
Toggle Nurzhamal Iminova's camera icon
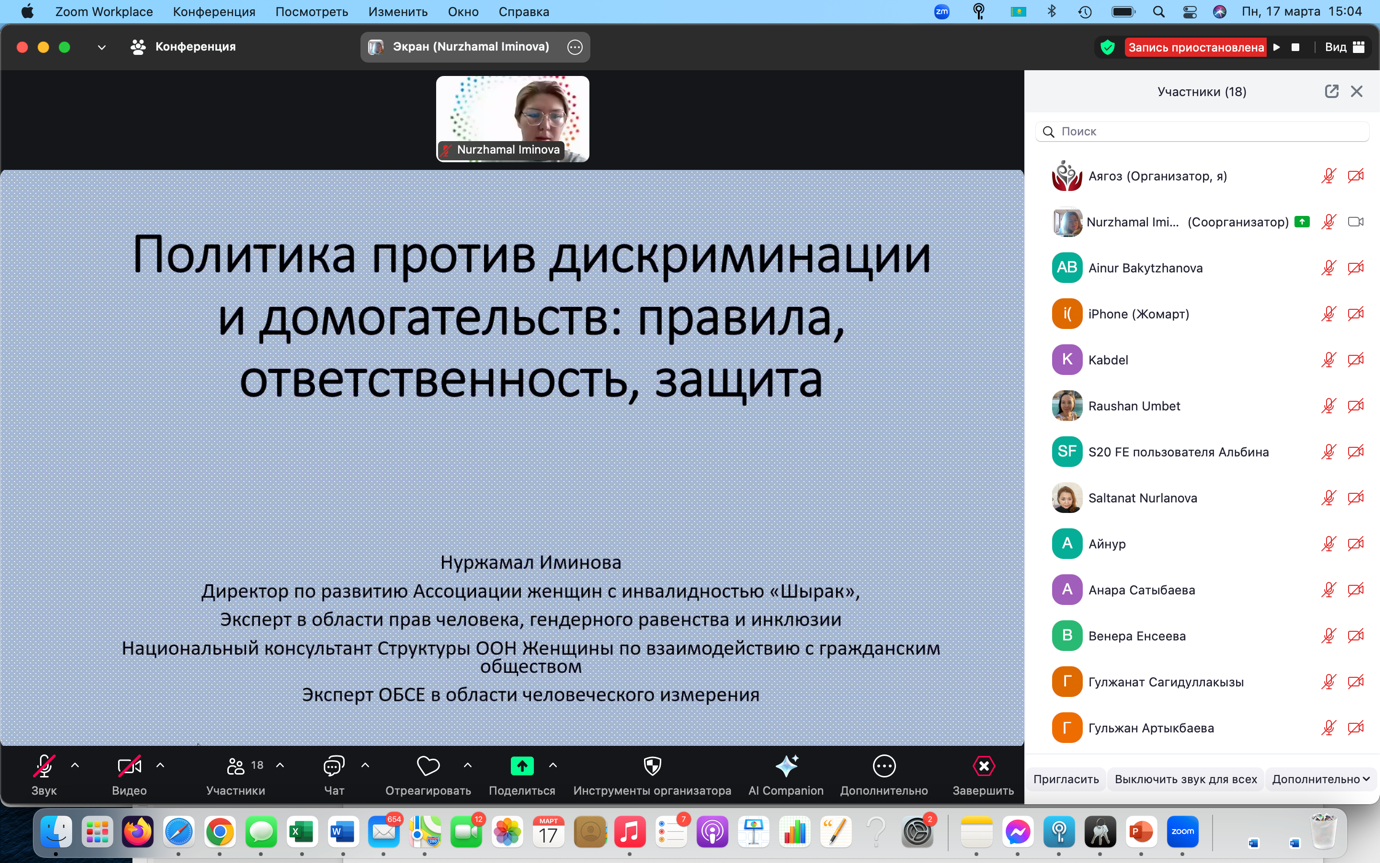tap(1357, 222)
